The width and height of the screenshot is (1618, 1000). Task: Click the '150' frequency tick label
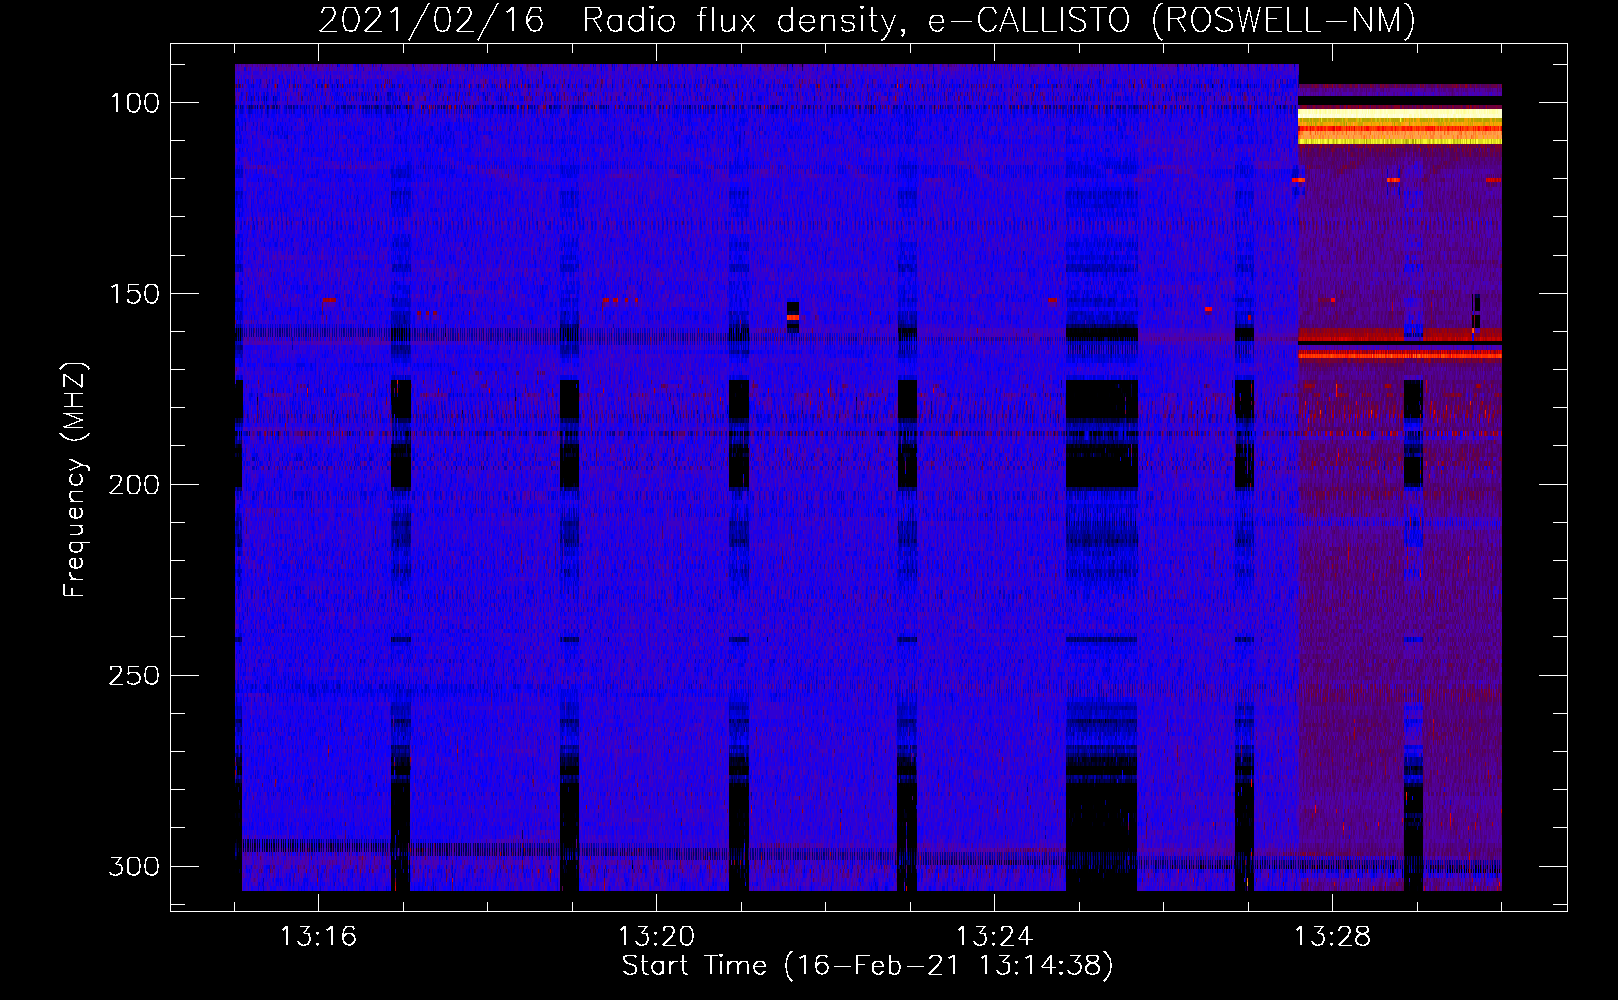(133, 294)
